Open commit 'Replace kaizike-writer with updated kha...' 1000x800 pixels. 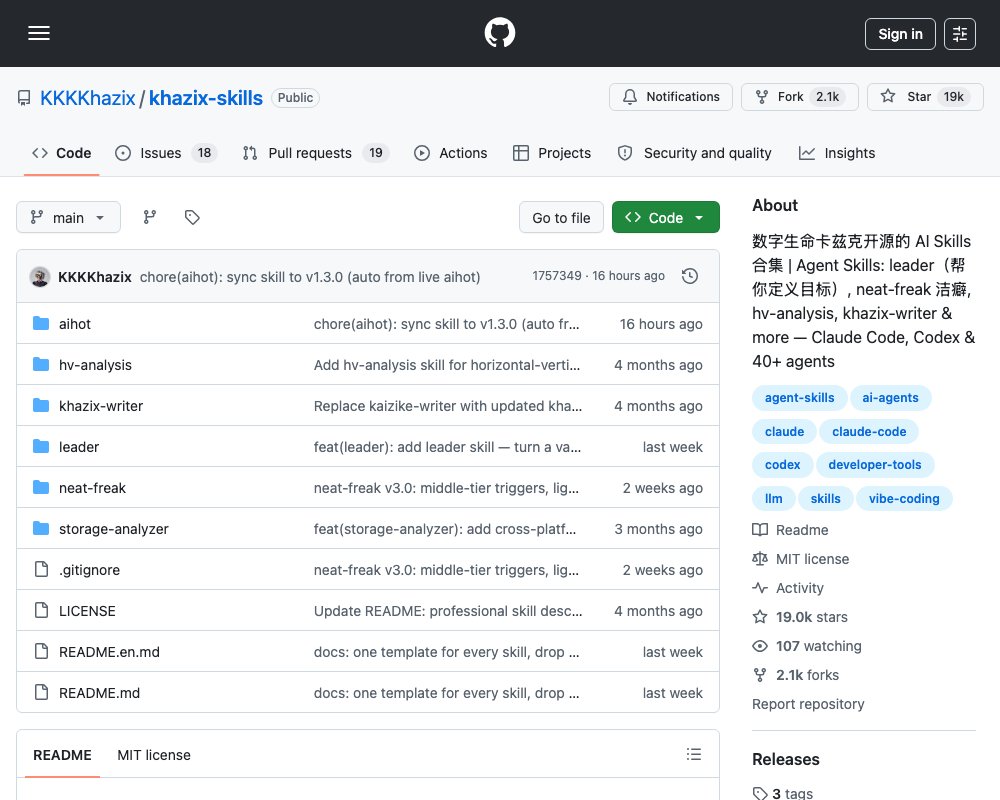click(x=448, y=406)
